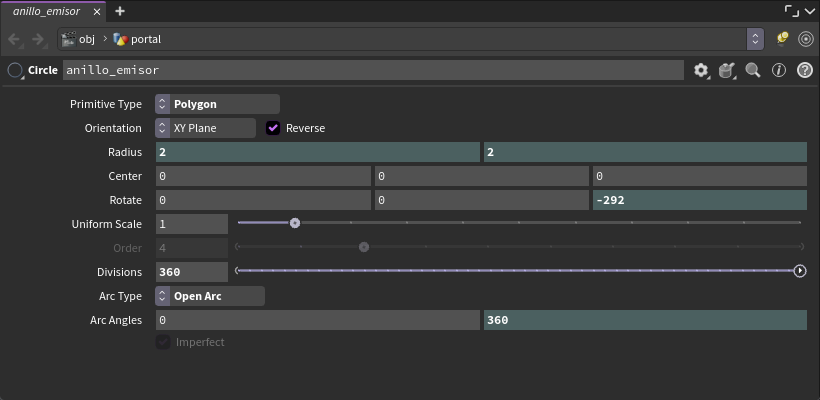
Task: Toggle the Reverse checkbox
Action: pyautogui.click(x=273, y=128)
